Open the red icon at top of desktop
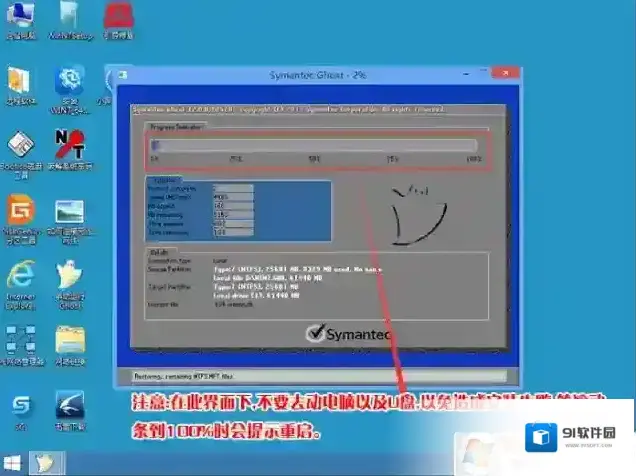The height and width of the screenshot is (476, 636). pos(121,17)
